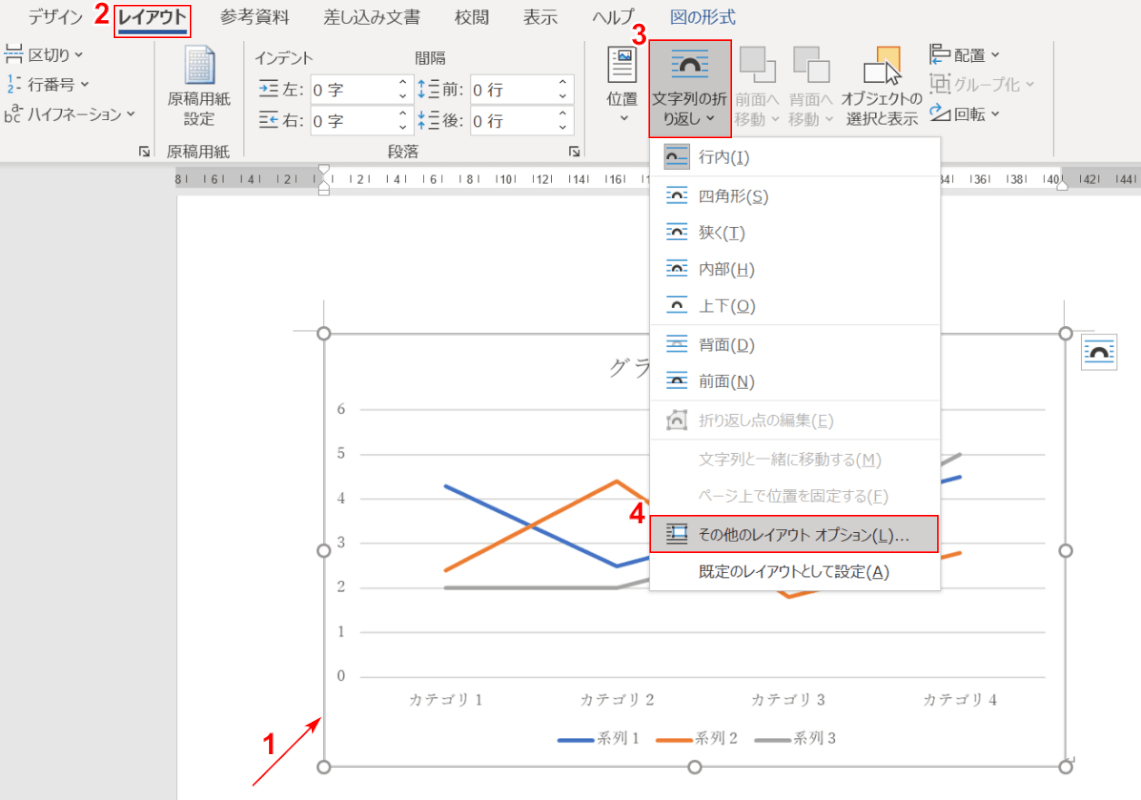Choose 四角形 square wrapping option

732,197
